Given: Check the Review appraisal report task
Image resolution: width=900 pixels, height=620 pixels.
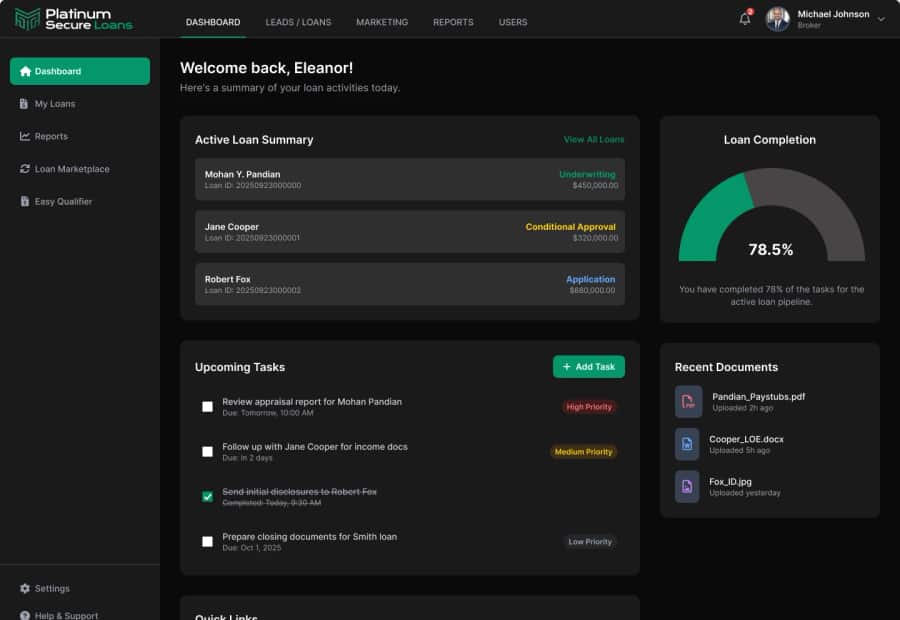Looking at the screenshot, I should 208,407.
